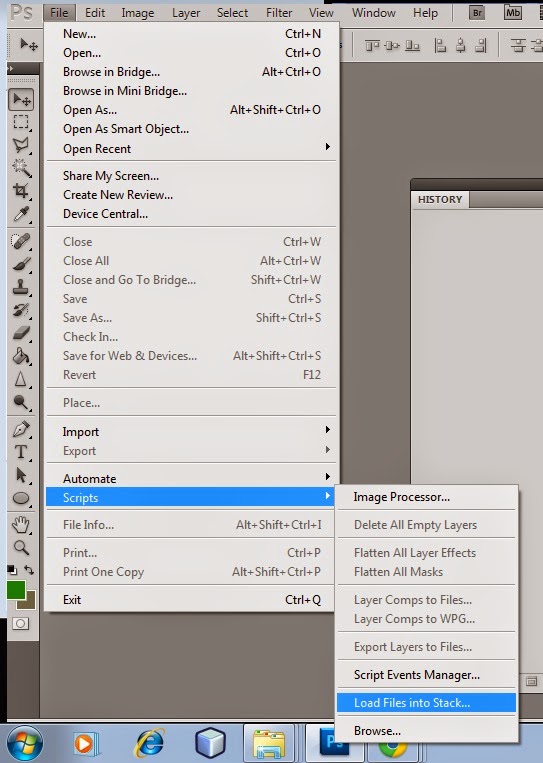Switch to the HISTORY panel tab
The height and width of the screenshot is (763, 543).
[x=440, y=200]
